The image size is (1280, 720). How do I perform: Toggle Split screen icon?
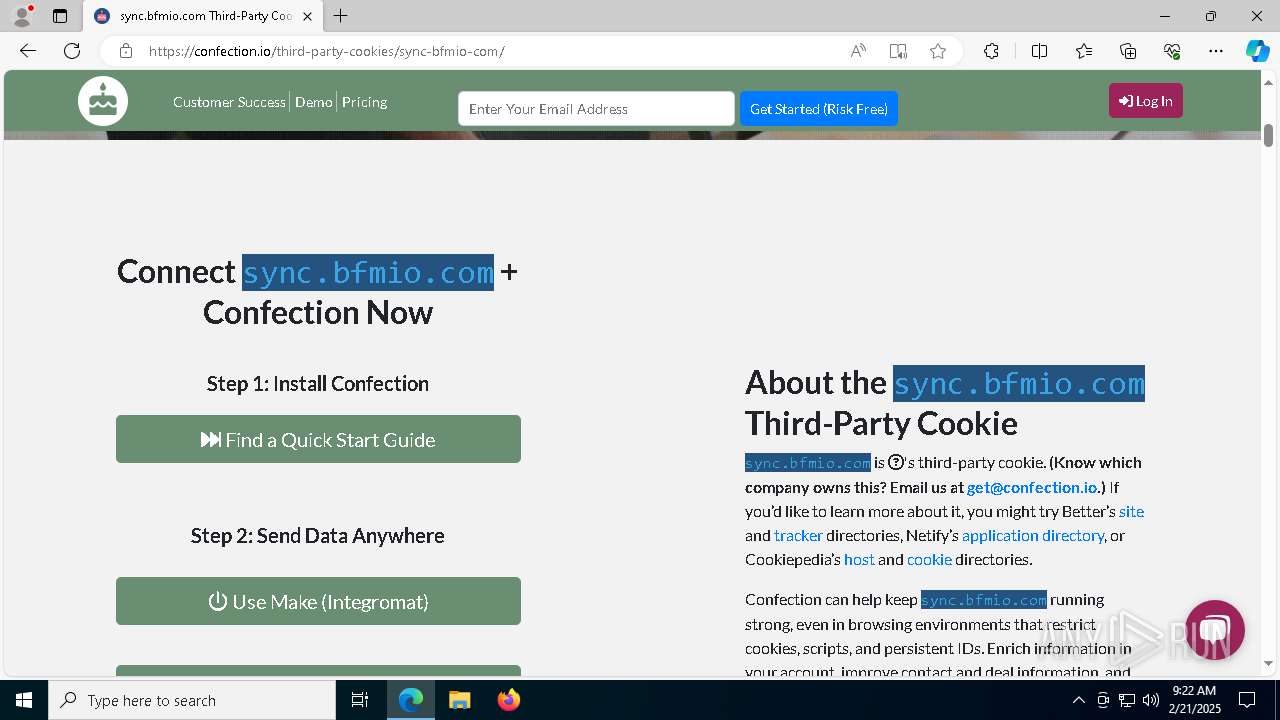(x=1039, y=51)
